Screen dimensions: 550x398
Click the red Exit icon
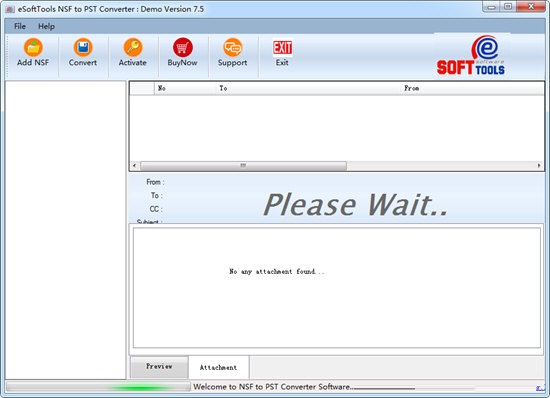(282, 47)
